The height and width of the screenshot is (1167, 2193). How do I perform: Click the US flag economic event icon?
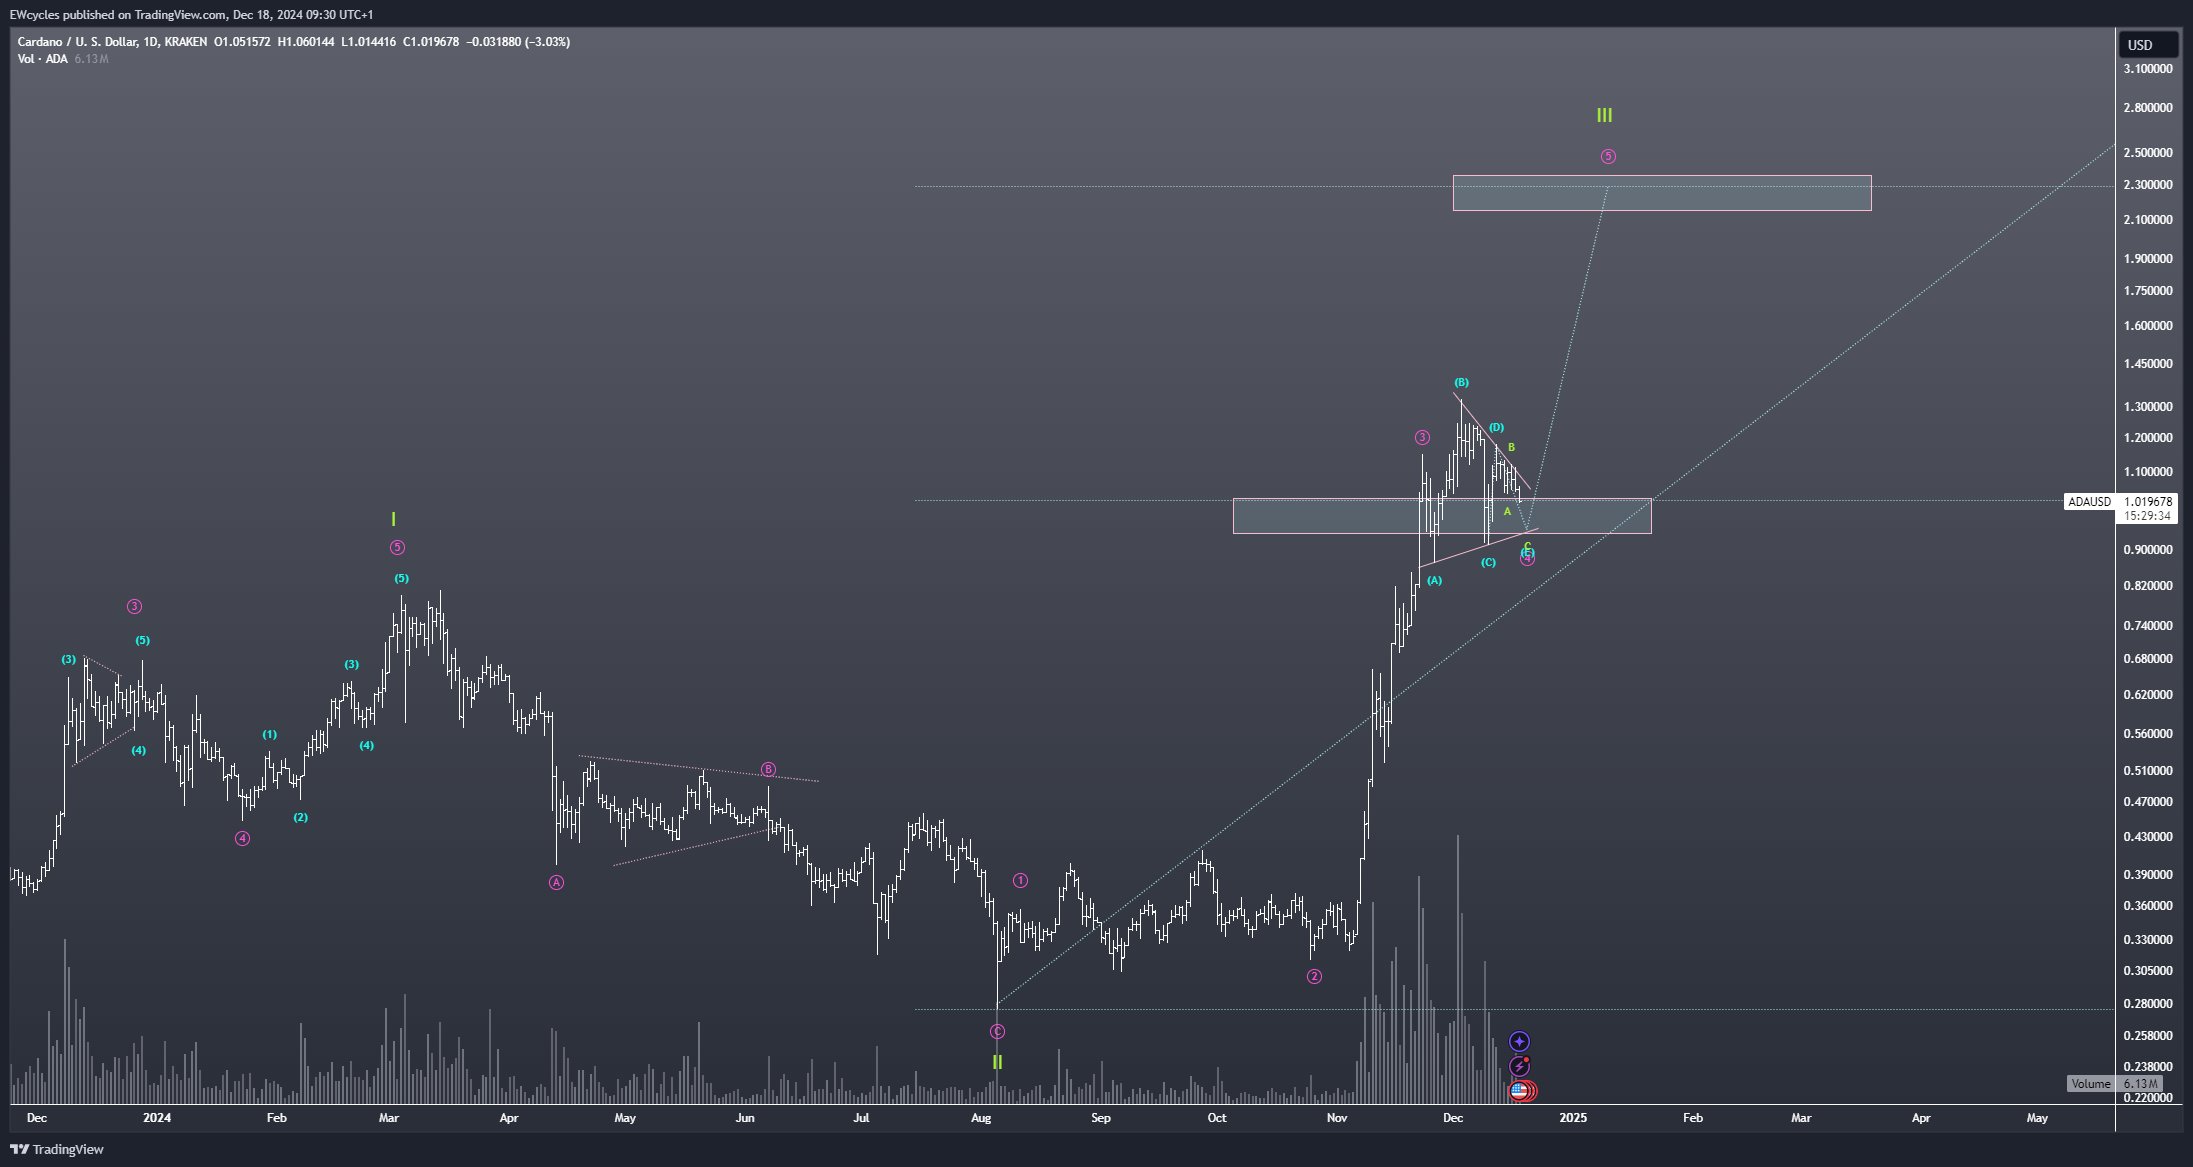[1519, 1091]
